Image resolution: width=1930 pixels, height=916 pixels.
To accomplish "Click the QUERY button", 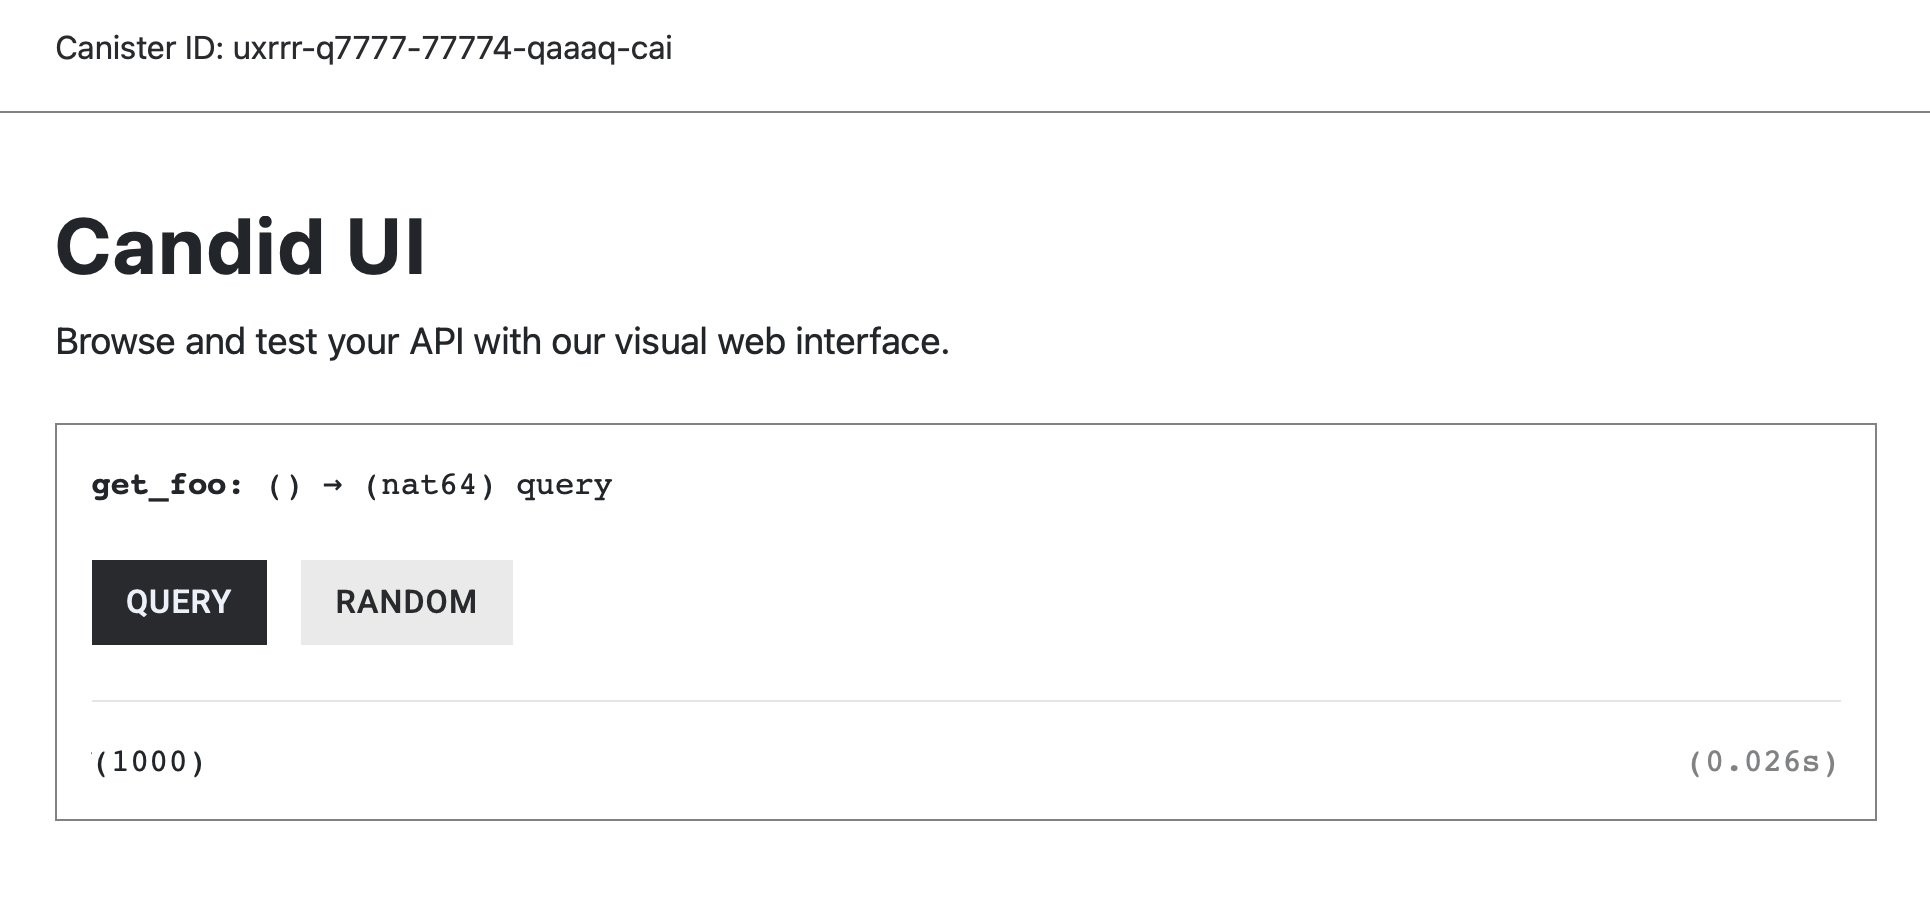I will click(179, 602).
